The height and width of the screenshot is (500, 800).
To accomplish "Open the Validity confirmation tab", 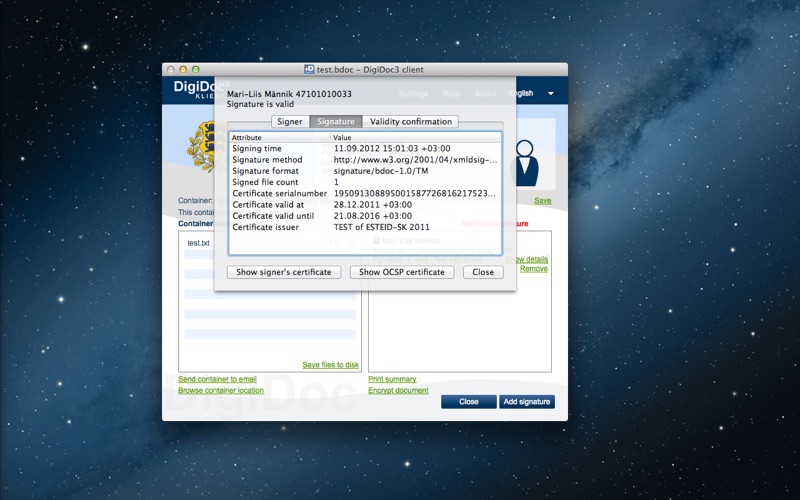I will click(x=410, y=122).
